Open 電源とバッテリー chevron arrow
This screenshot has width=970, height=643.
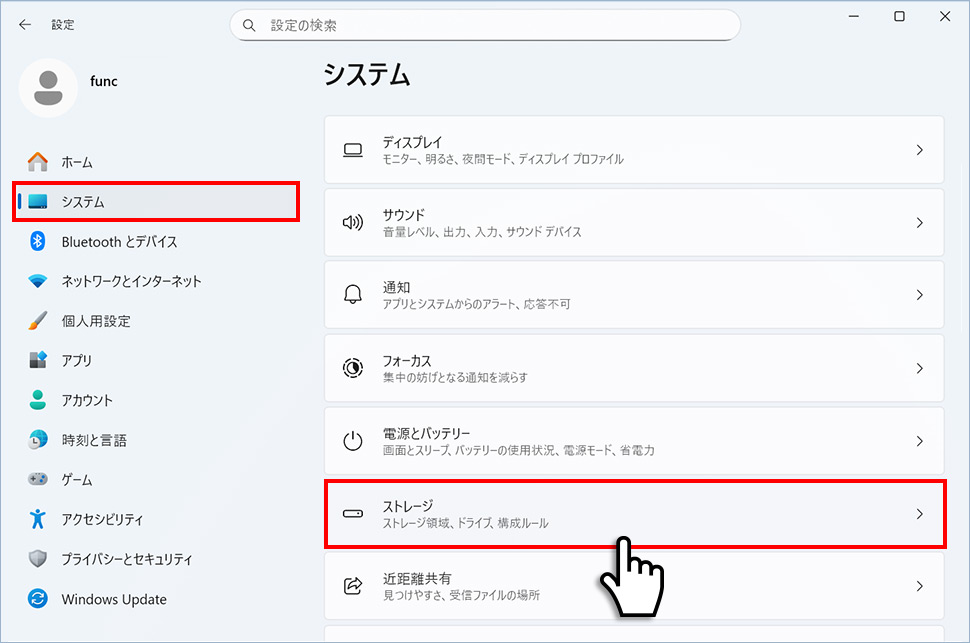[919, 441]
